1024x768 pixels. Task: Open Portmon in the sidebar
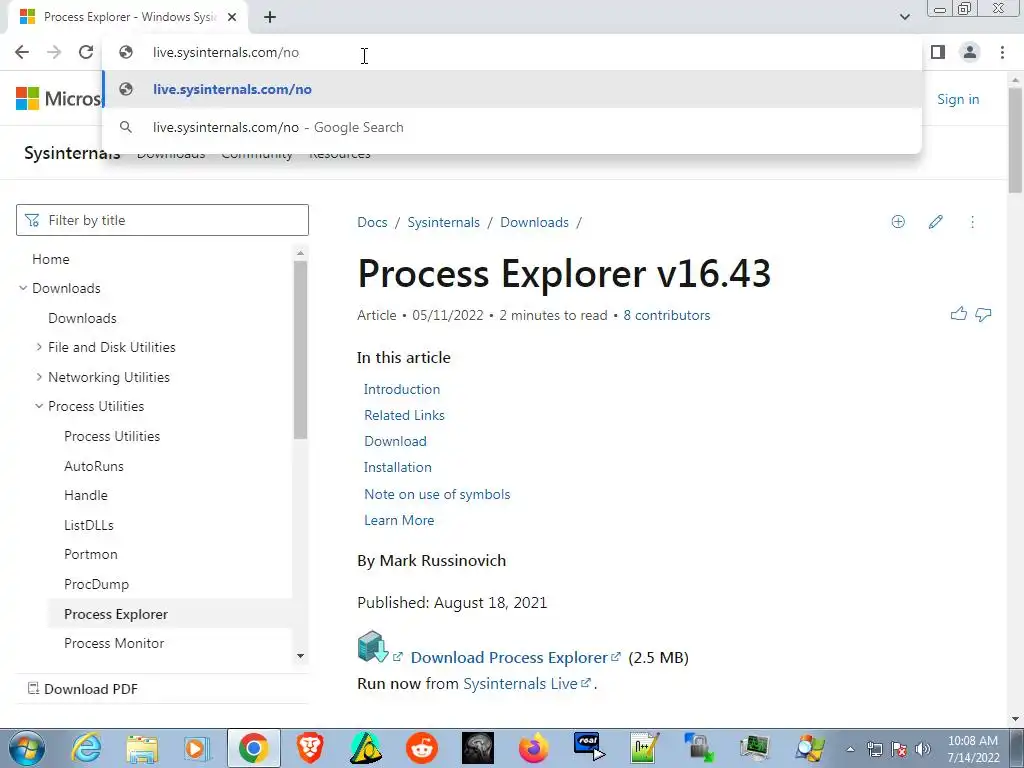91,554
